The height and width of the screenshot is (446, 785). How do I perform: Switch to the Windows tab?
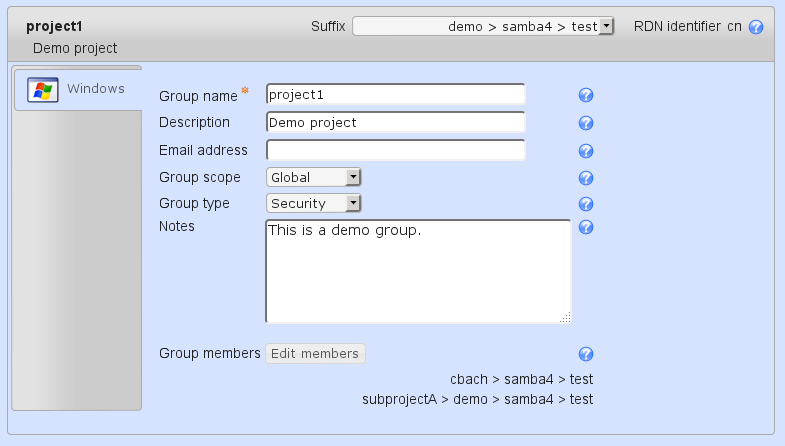pos(78,89)
